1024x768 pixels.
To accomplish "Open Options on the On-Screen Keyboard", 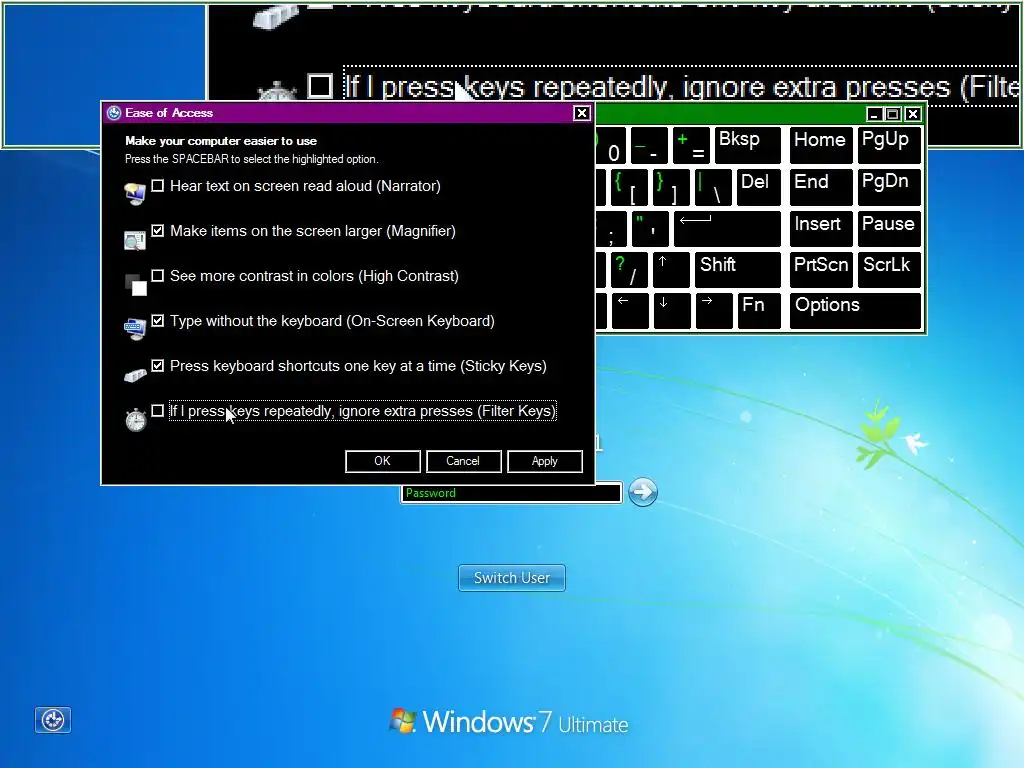I will coord(856,311).
